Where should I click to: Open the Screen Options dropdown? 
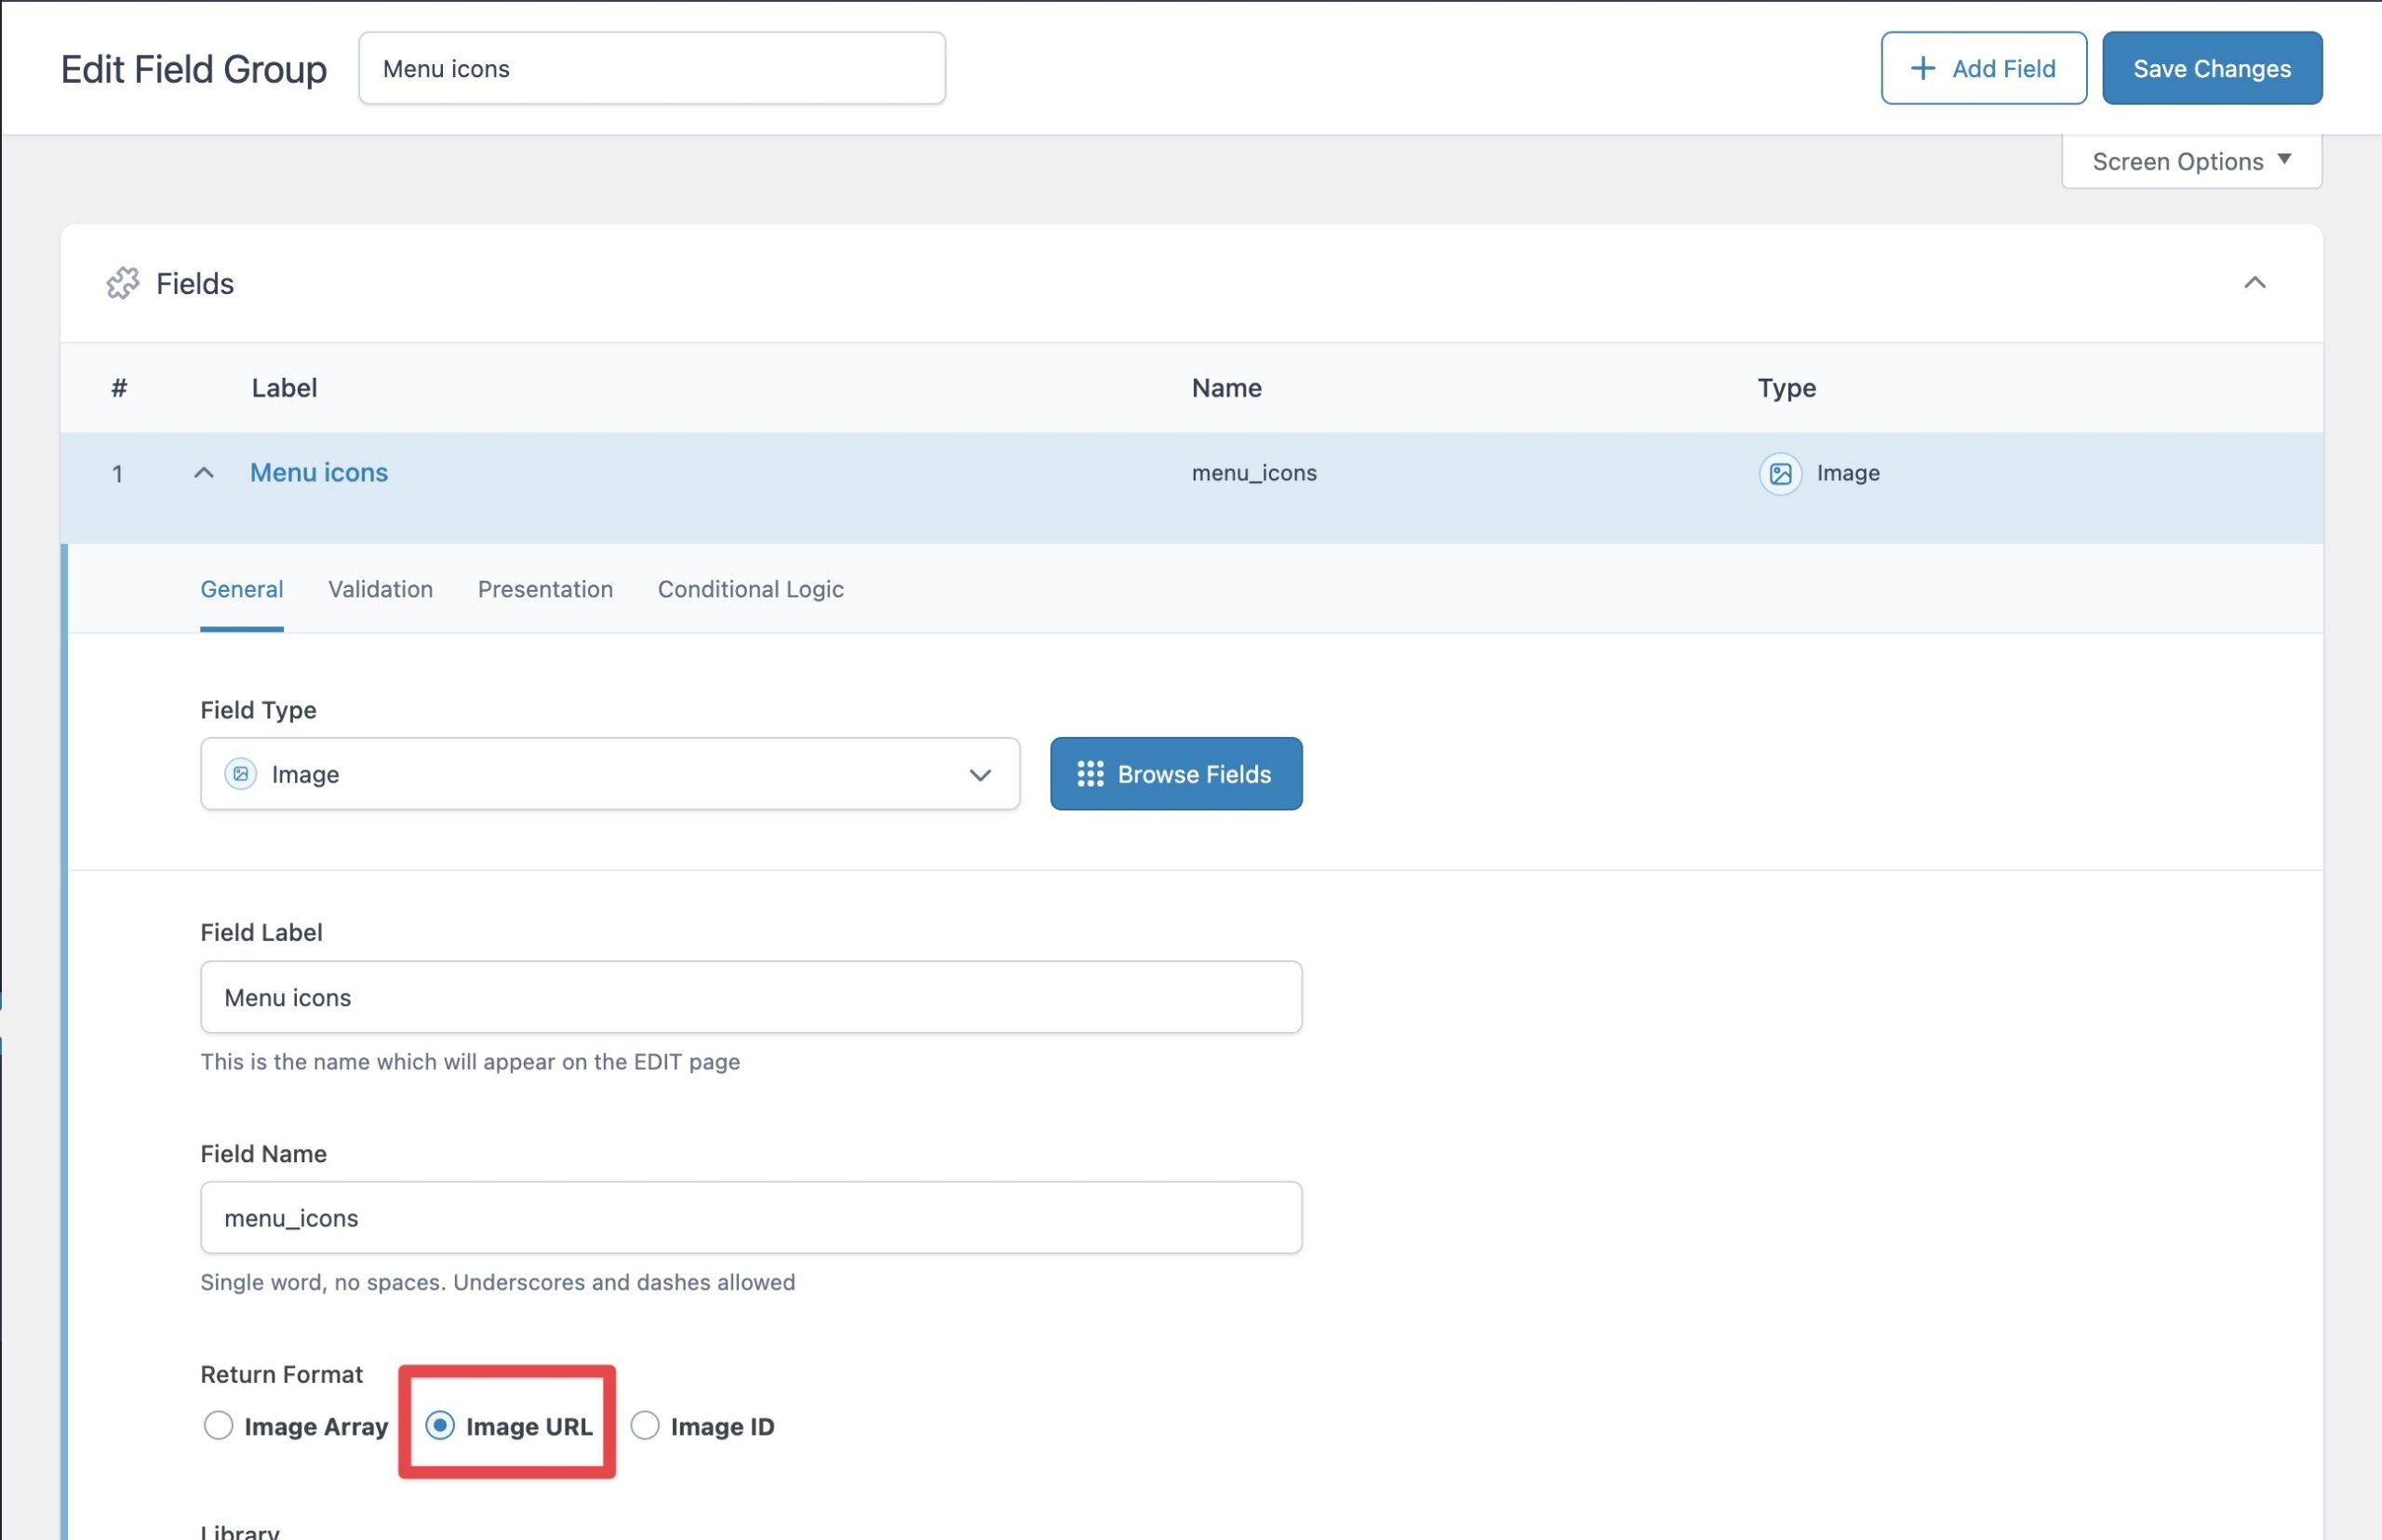coord(2190,161)
